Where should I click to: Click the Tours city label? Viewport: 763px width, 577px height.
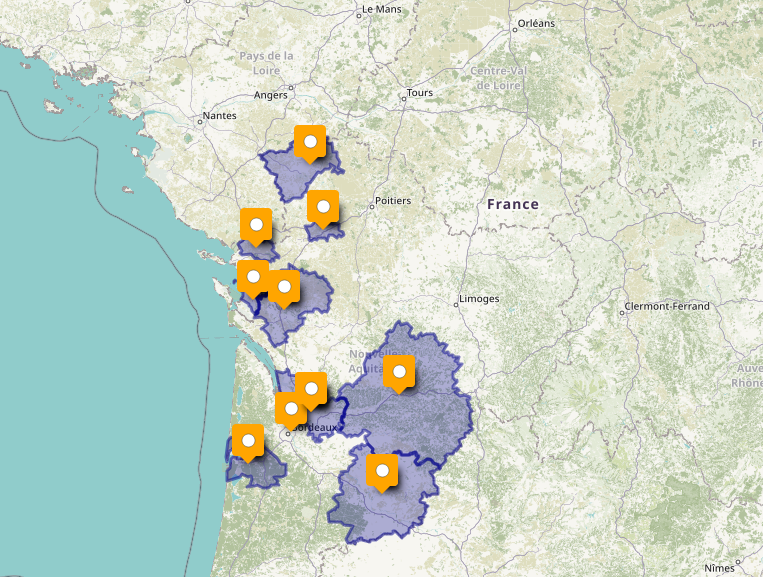tap(419, 95)
